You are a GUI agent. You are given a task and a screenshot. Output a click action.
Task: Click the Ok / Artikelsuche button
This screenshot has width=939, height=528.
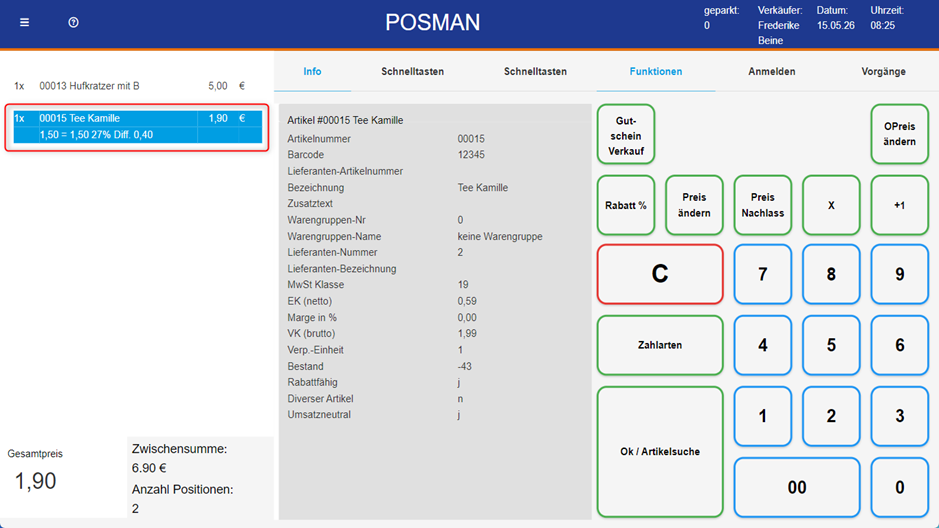660,452
